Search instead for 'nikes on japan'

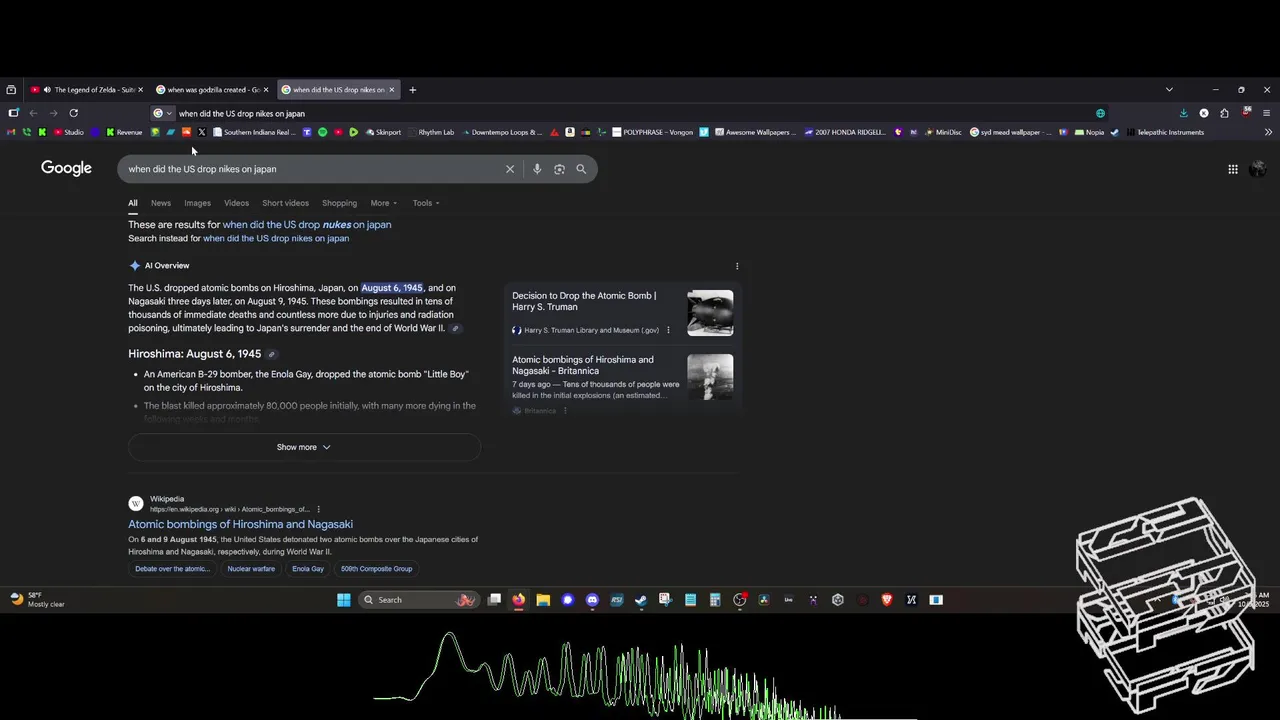276,239
